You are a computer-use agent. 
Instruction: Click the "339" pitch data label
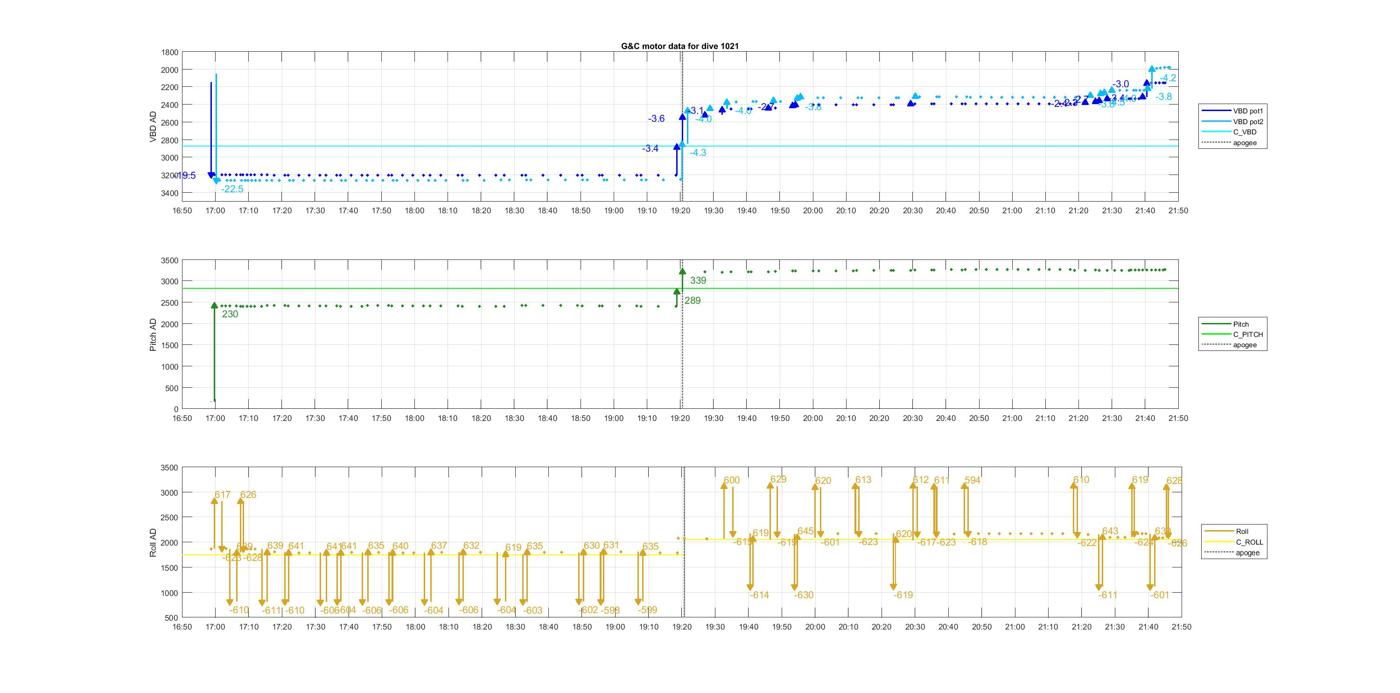point(698,280)
